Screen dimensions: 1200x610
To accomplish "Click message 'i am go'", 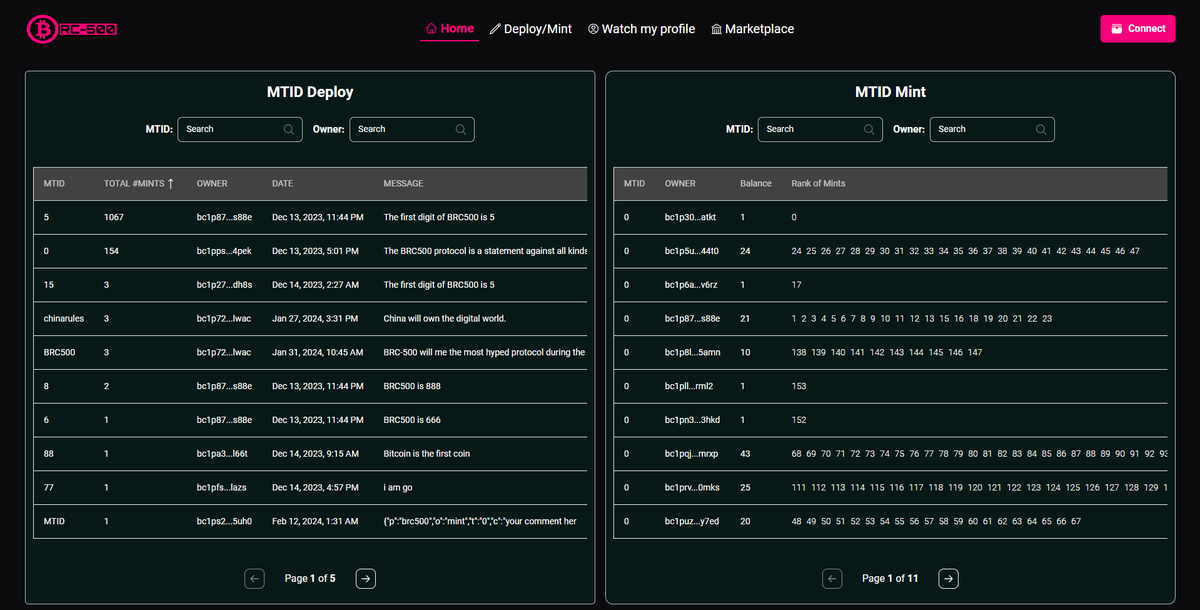I will (399, 488).
